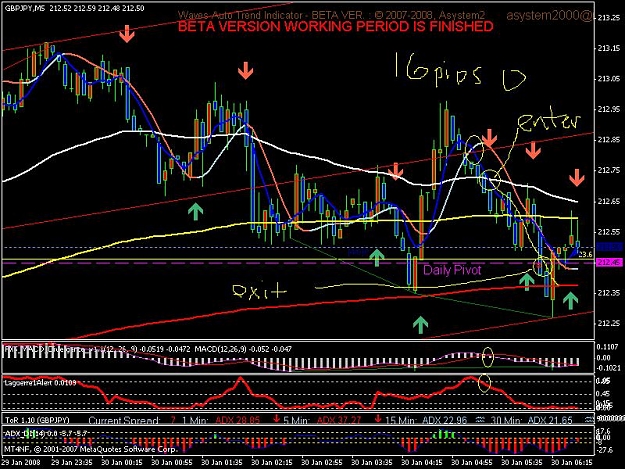Click the ToR 1.10 (GBPJPY) label
Viewport: 625px width, 469px height.
pos(37,420)
